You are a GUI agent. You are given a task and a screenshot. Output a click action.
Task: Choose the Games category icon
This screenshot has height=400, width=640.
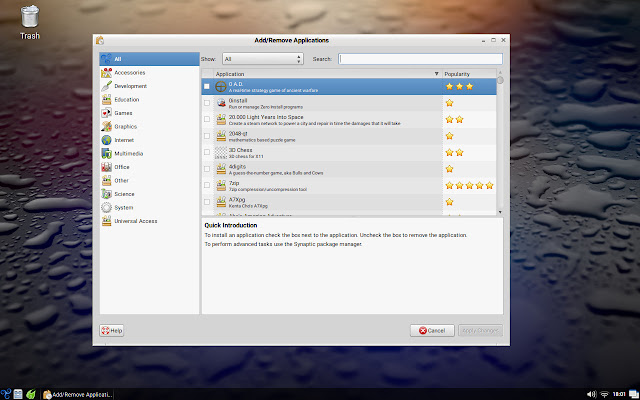pos(107,113)
